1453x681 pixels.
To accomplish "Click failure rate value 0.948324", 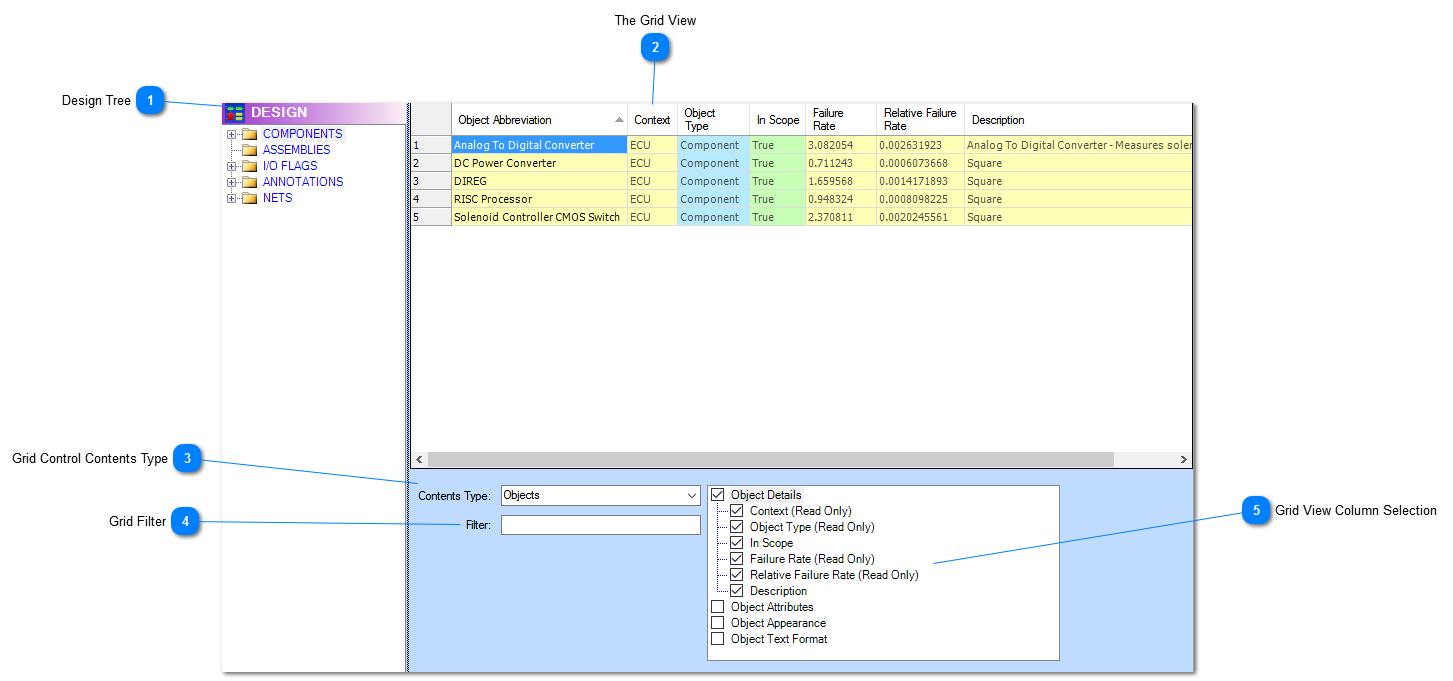I will pos(841,199).
